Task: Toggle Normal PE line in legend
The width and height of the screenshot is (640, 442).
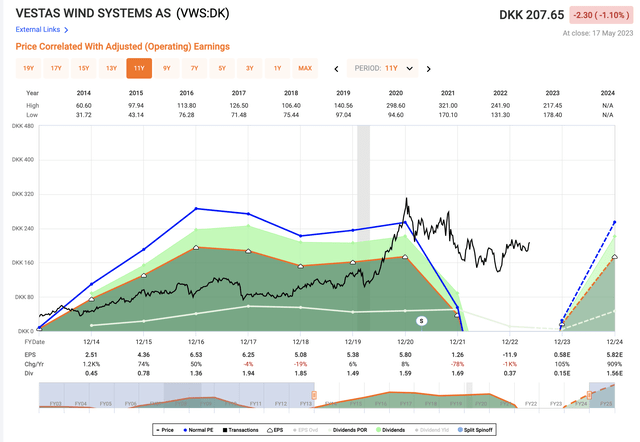Action: click(198, 430)
